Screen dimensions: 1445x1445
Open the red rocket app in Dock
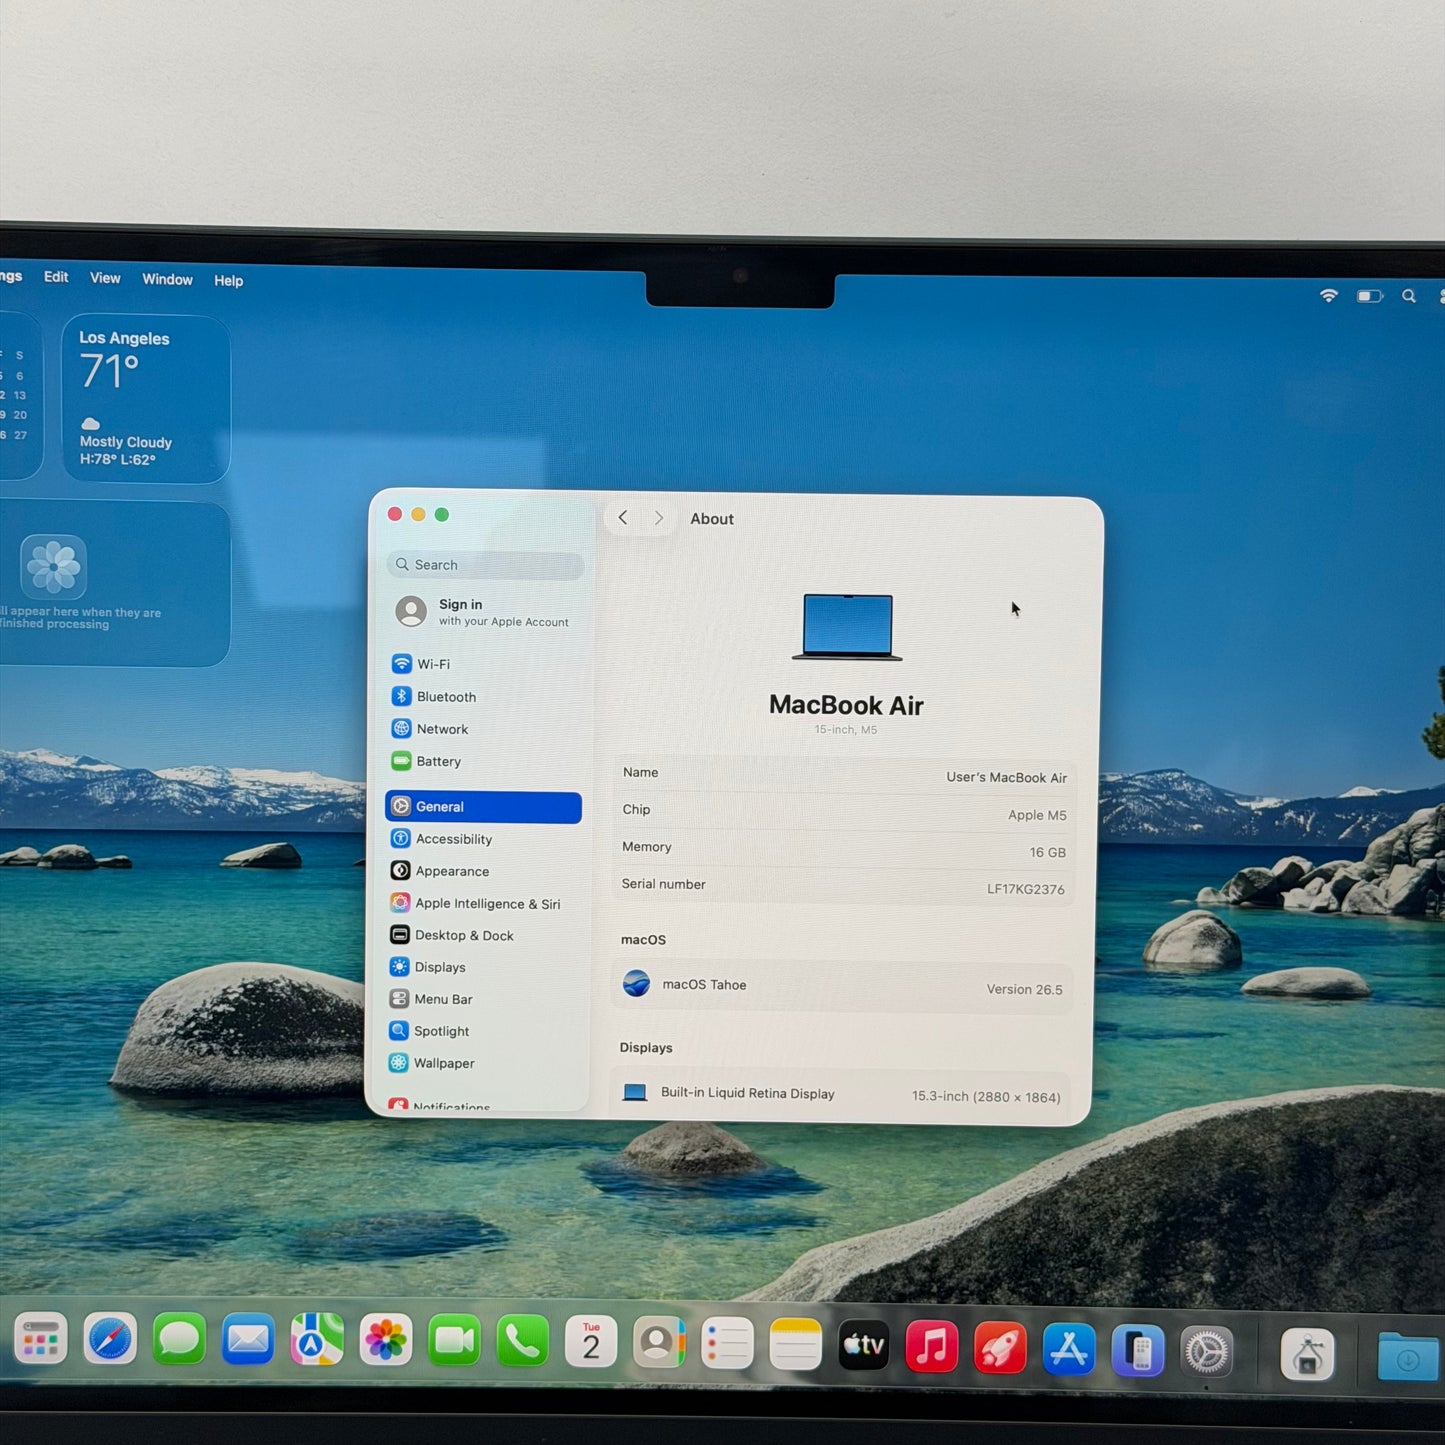pos(1000,1347)
